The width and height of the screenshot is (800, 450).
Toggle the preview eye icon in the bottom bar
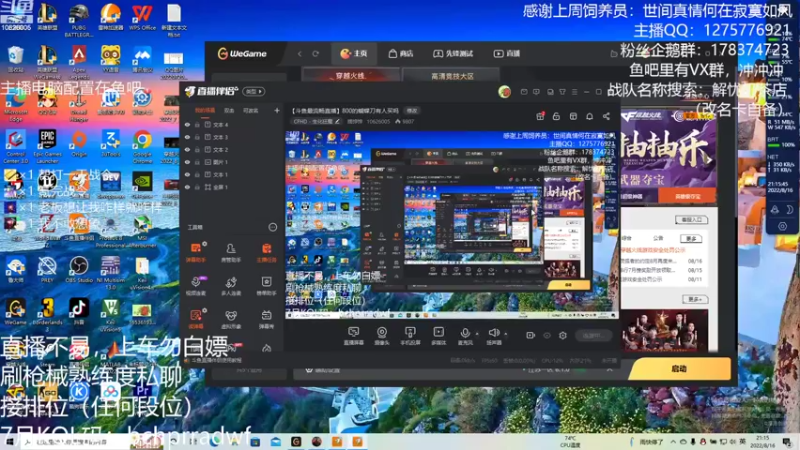pyautogui.click(x=547, y=335)
